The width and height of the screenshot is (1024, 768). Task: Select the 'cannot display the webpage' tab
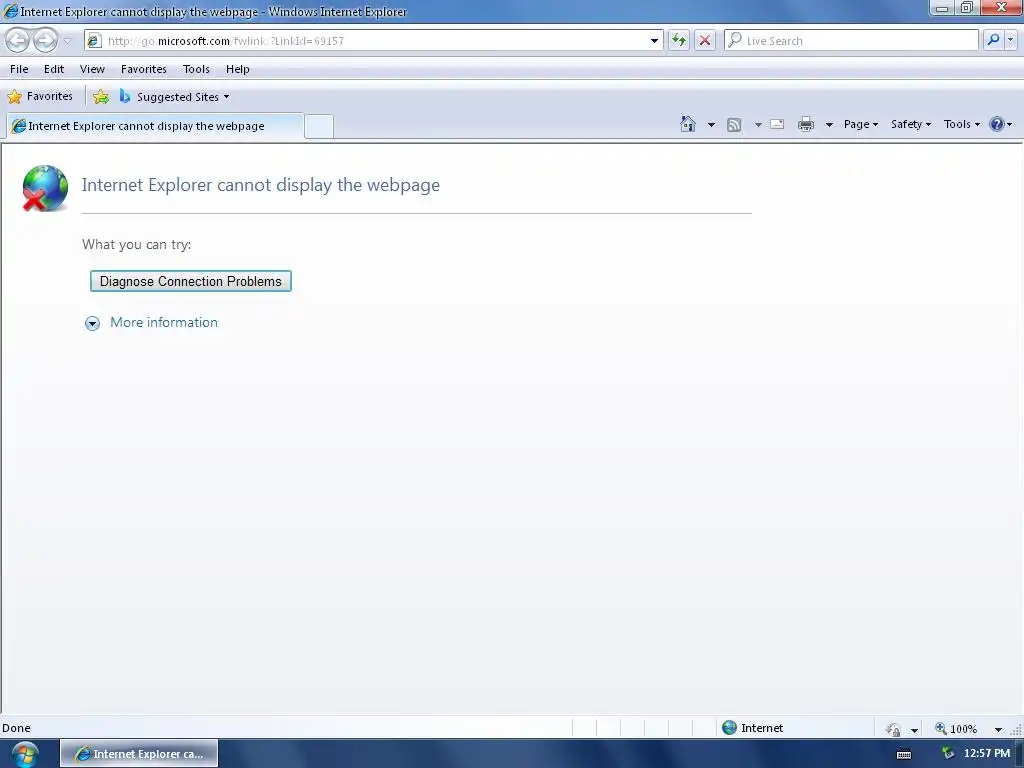pos(155,126)
